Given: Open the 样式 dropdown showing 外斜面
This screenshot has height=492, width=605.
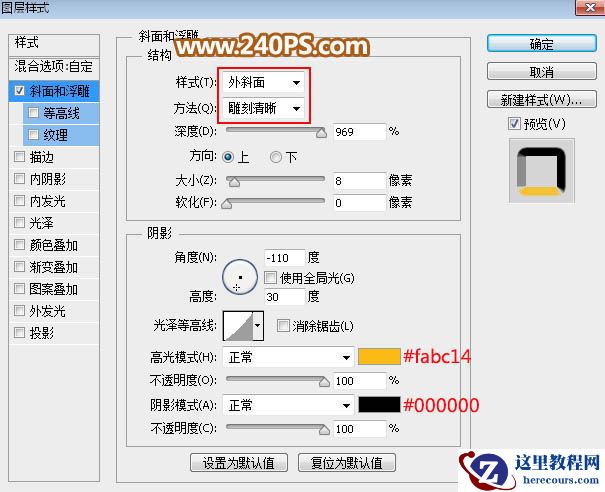Looking at the screenshot, I should 263,82.
